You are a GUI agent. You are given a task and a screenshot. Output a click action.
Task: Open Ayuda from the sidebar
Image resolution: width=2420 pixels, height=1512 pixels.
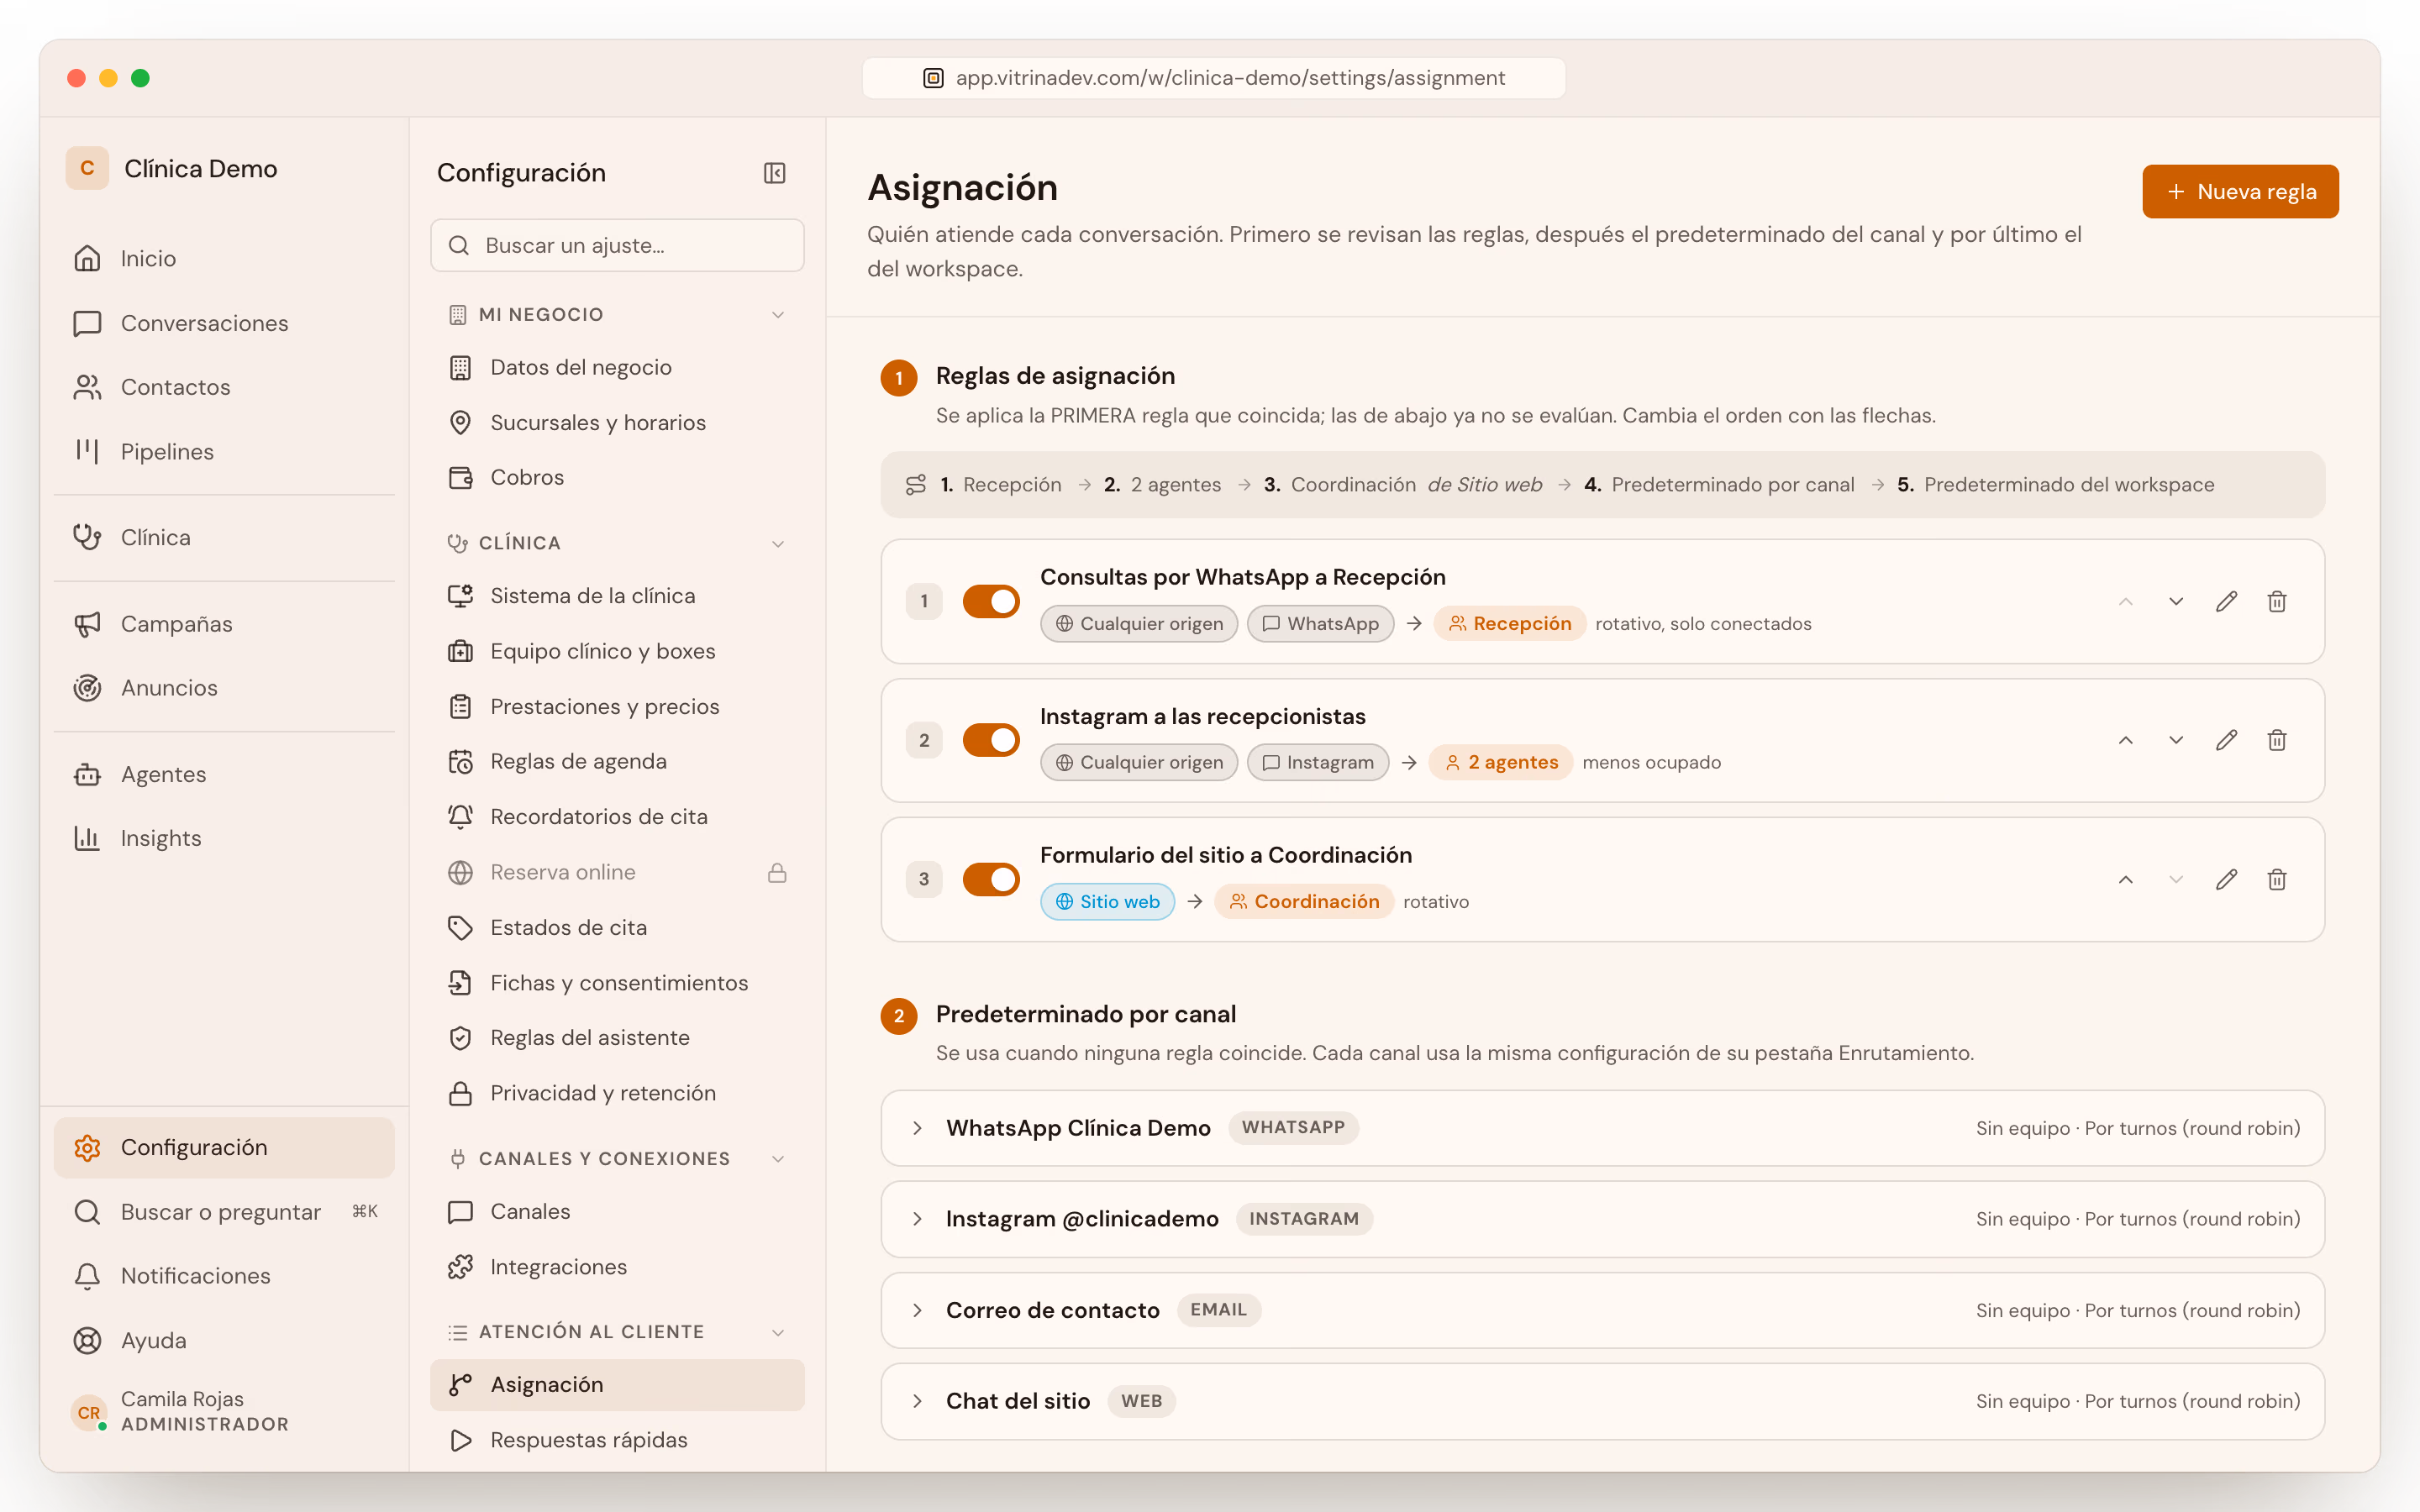click(224, 1340)
